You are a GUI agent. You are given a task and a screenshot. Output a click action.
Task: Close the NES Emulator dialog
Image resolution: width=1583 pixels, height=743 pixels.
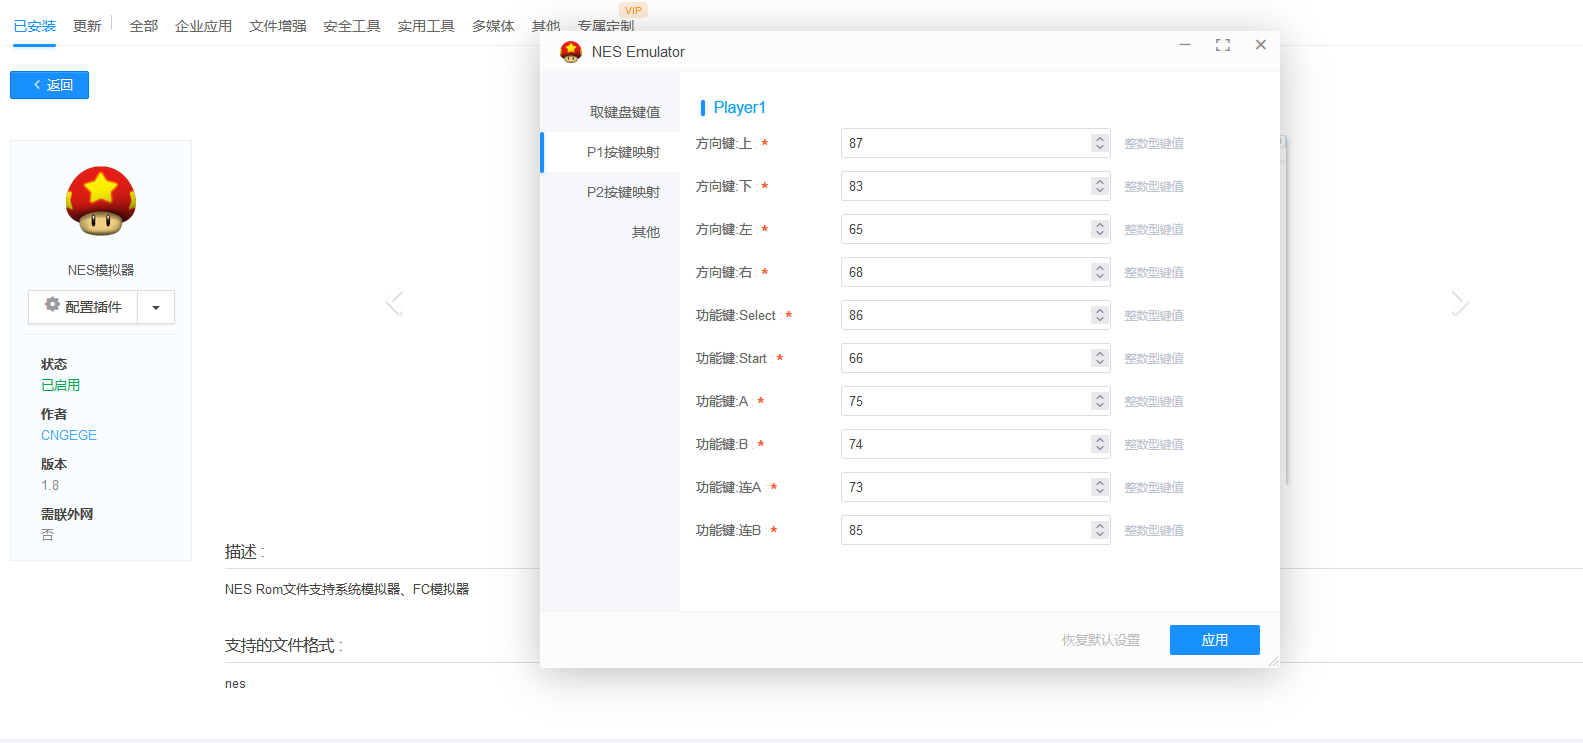click(1261, 45)
